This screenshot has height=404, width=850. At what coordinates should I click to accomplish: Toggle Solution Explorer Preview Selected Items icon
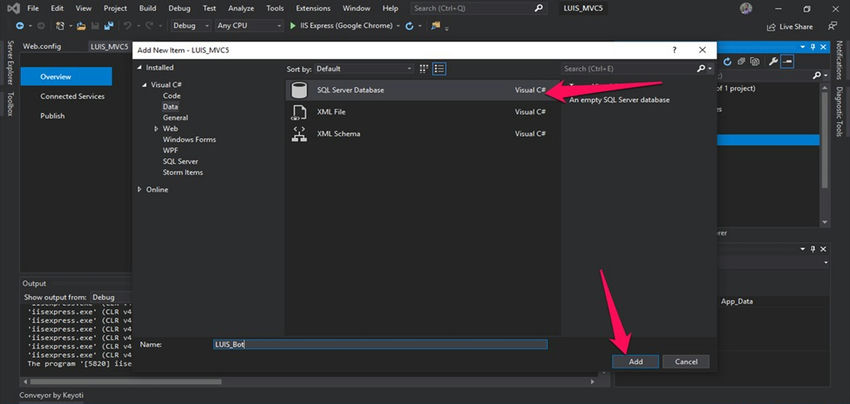pyautogui.click(x=787, y=62)
